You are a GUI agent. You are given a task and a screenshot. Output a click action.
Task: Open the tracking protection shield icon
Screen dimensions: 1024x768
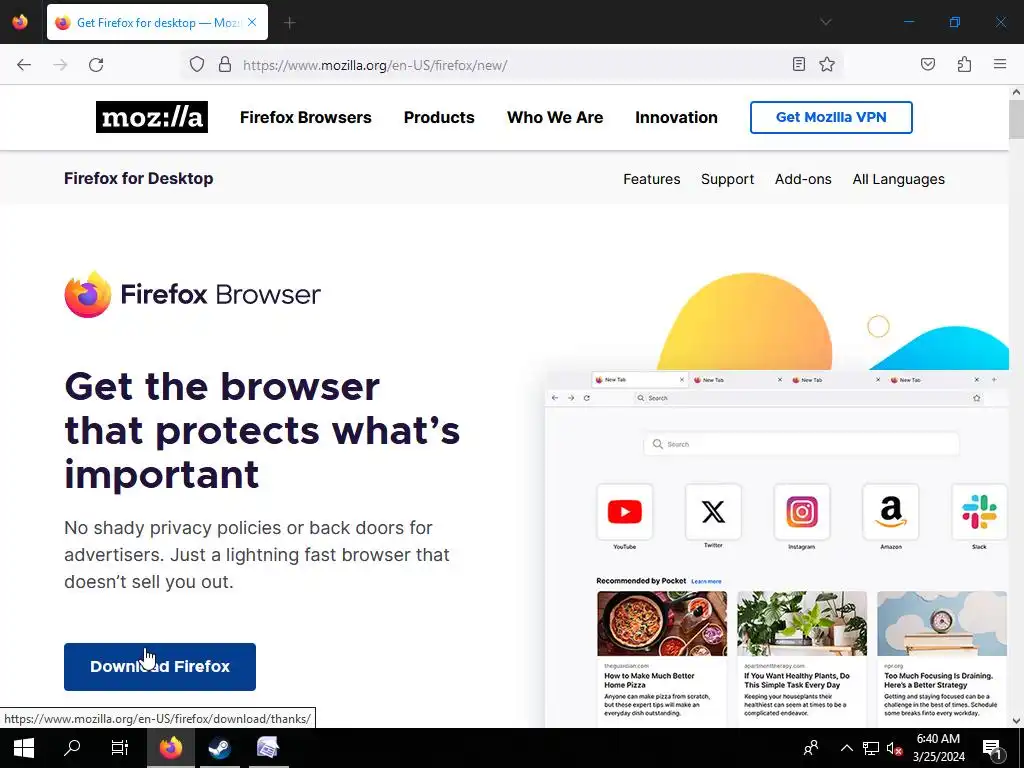197,65
